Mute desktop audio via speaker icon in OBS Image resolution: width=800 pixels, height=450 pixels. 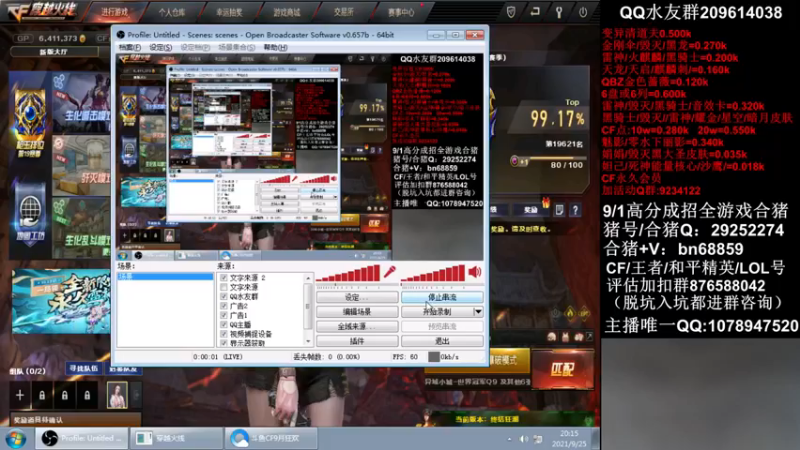click(x=474, y=272)
